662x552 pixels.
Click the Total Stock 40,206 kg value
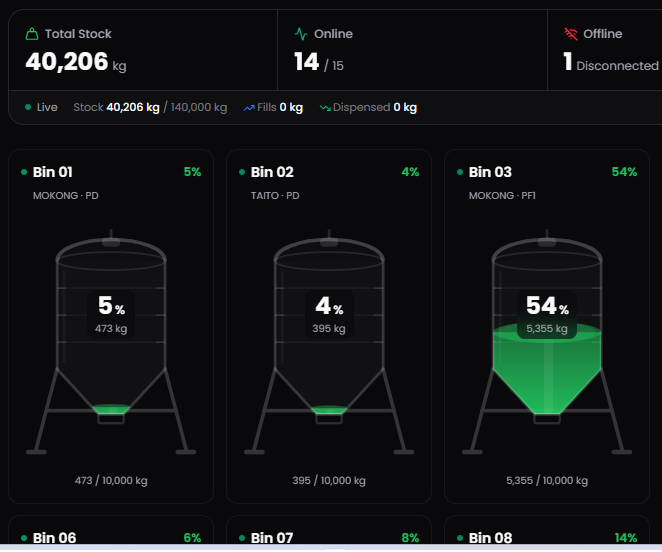click(x=76, y=62)
